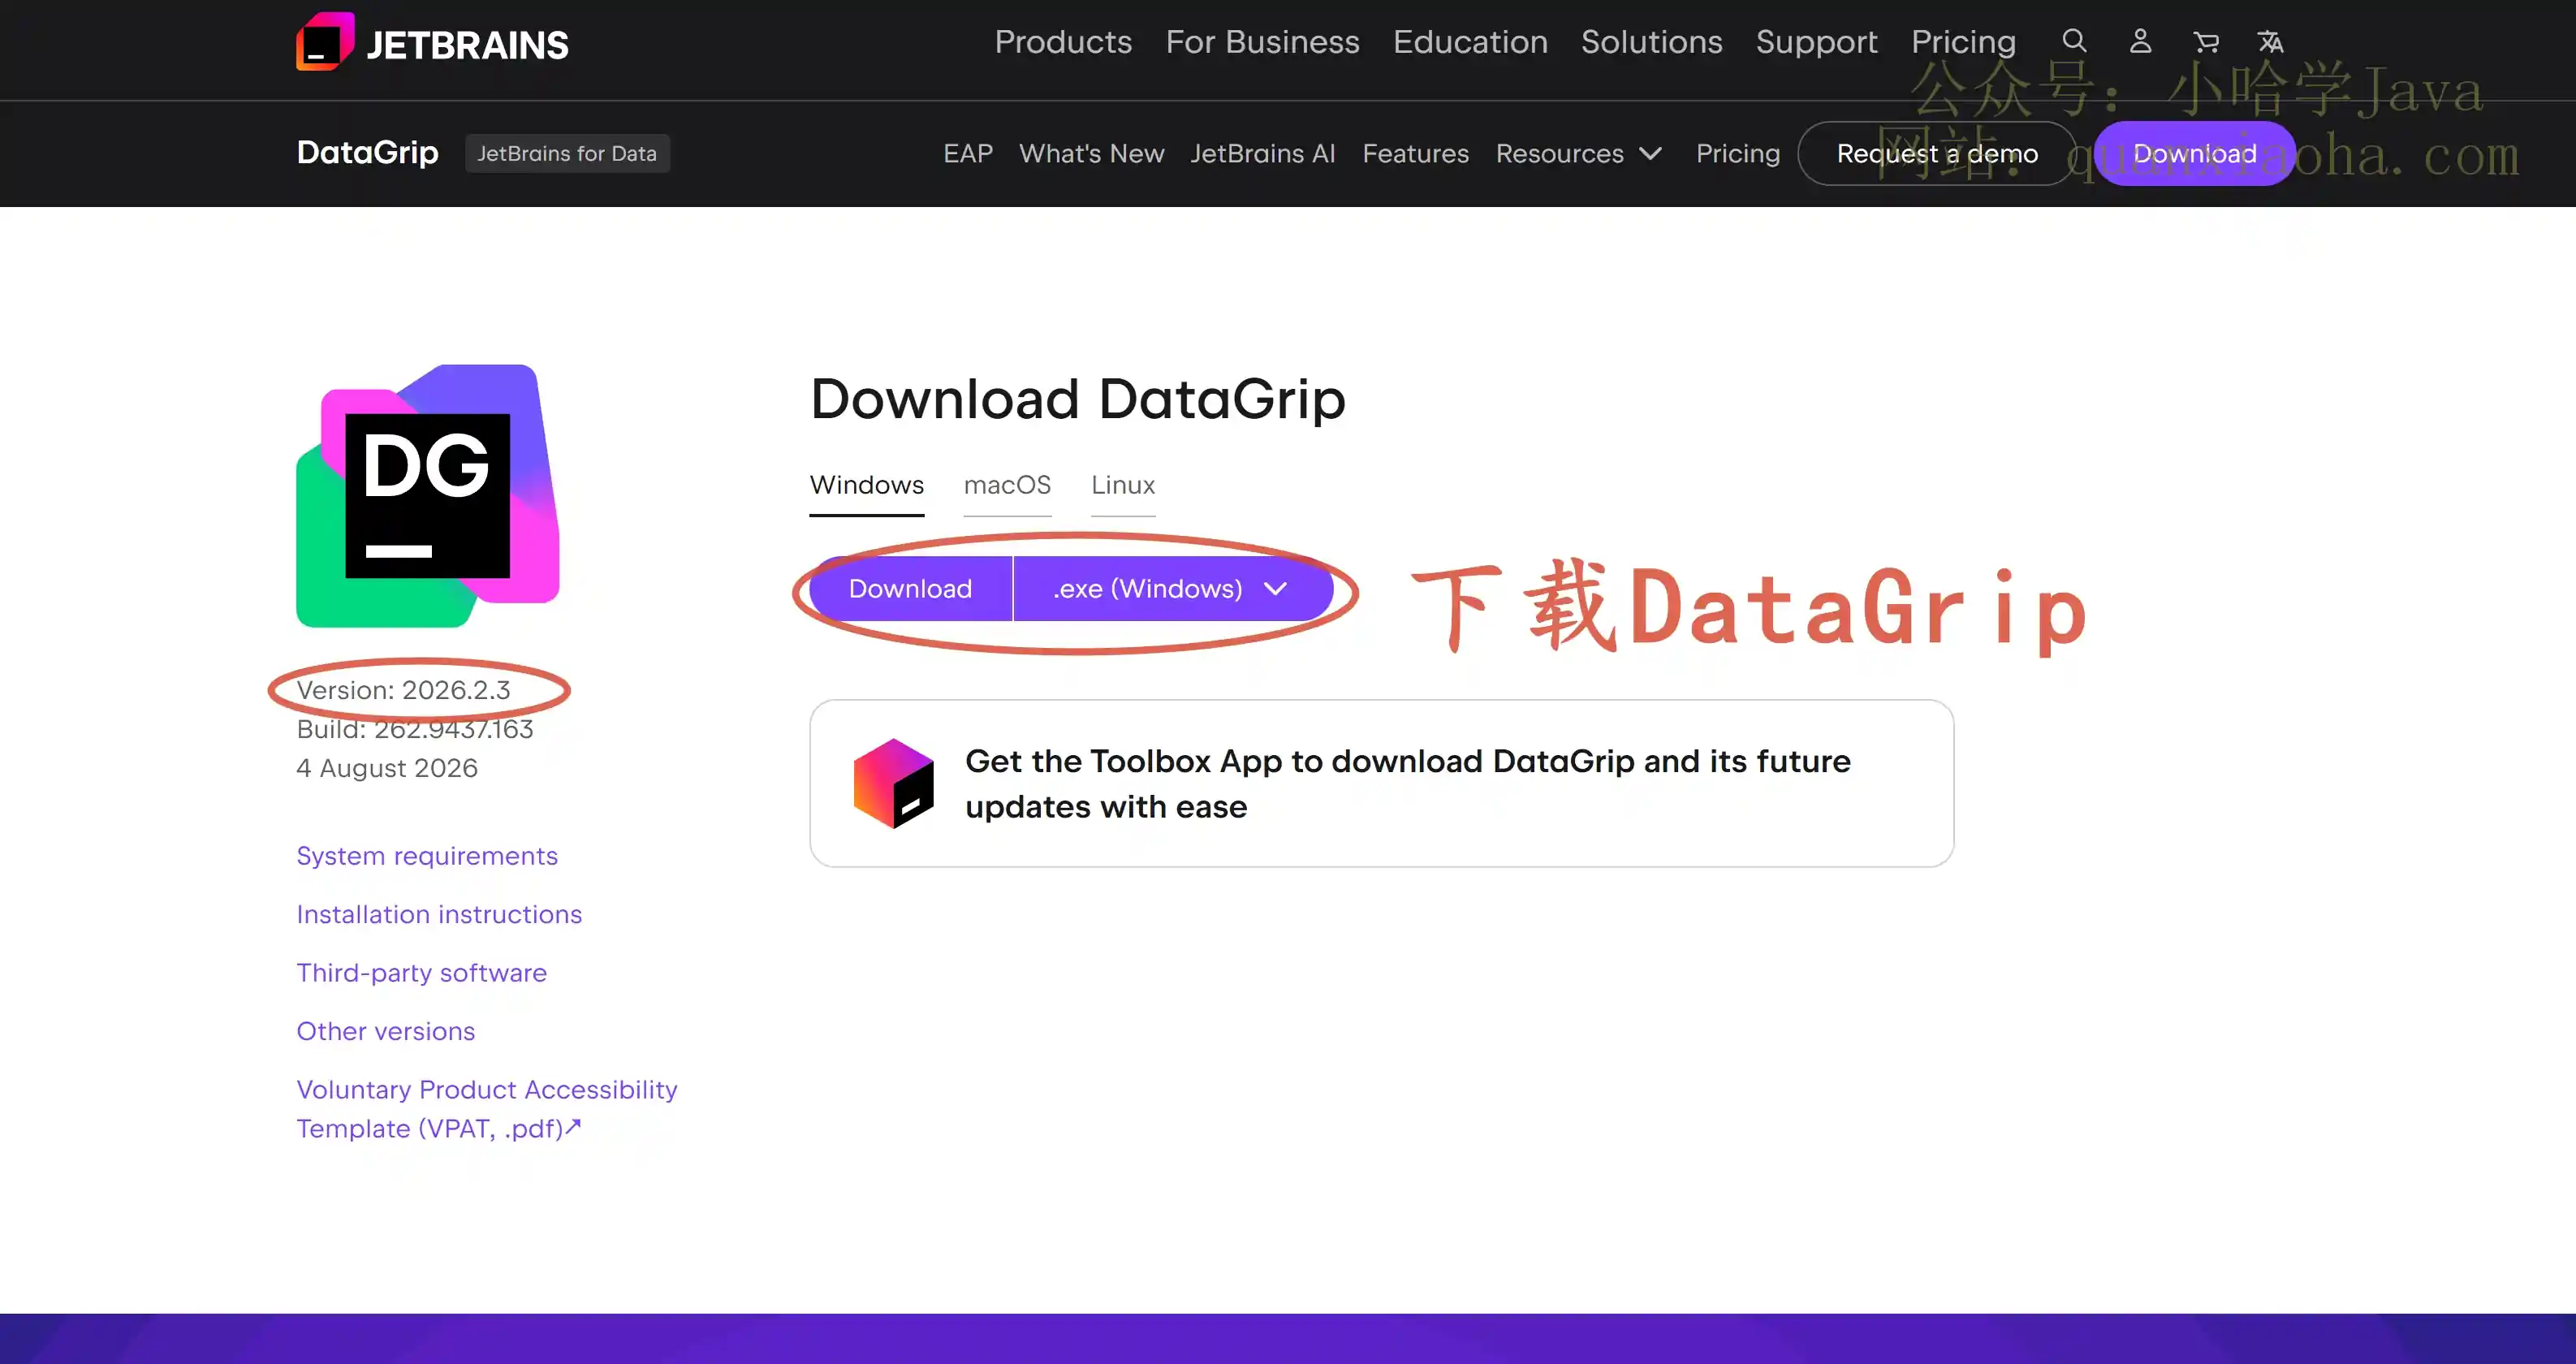The image size is (2576, 1364).
Task: Open the System requirements link
Action: pos(427,856)
